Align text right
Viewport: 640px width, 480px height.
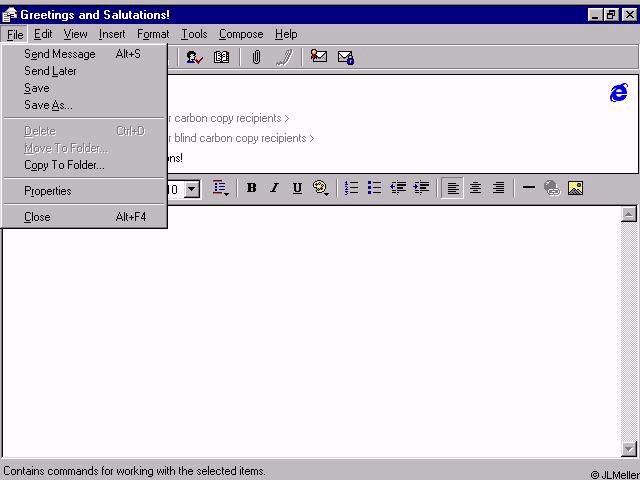pyautogui.click(x=498, y=188)
